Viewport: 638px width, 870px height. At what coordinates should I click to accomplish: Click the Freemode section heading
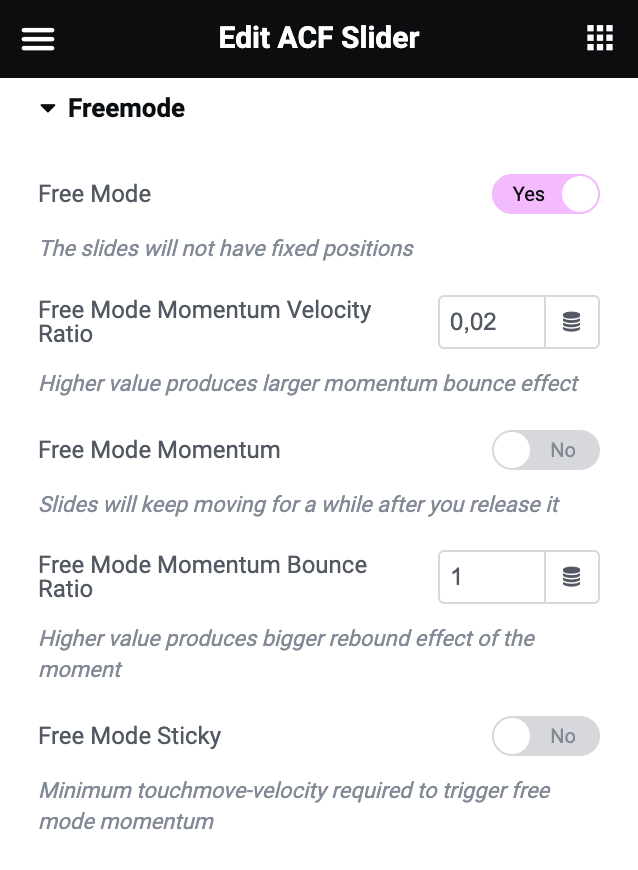click(x=126, y=108)
